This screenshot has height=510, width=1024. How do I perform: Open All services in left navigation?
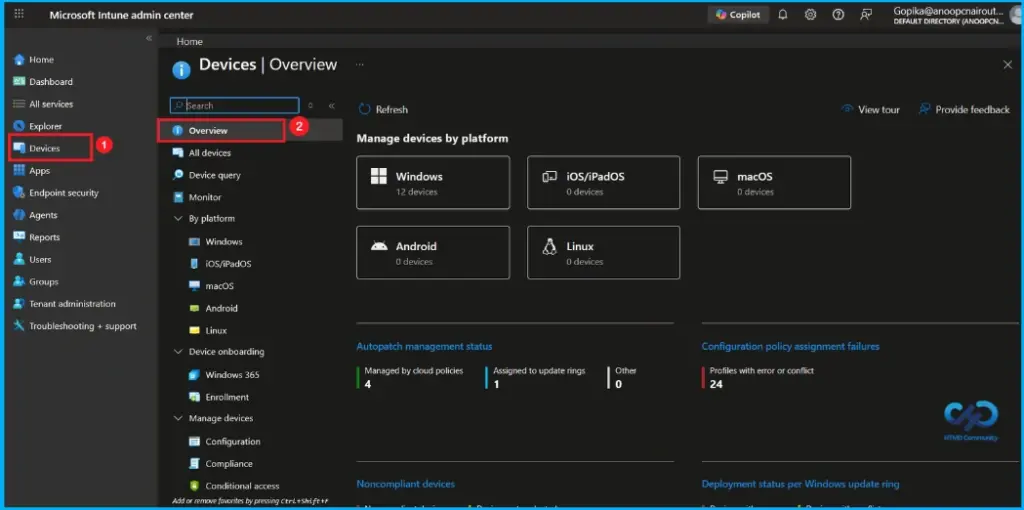[x=51, y=104]
